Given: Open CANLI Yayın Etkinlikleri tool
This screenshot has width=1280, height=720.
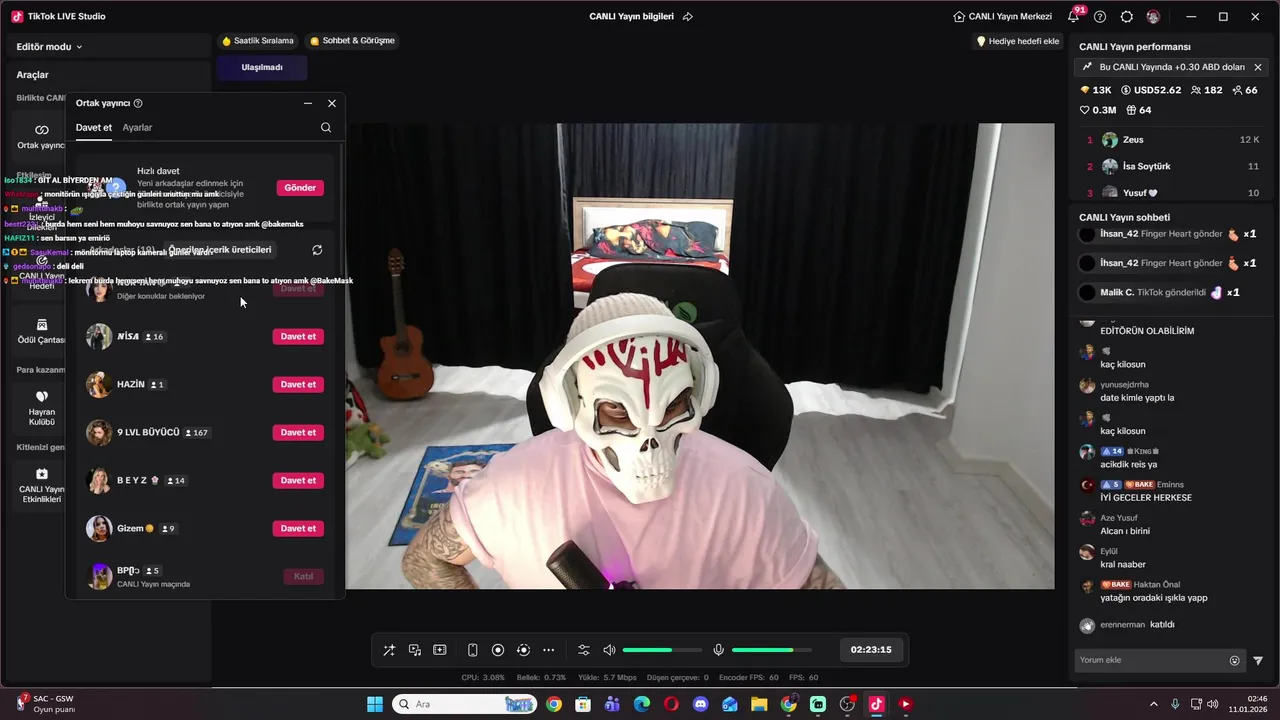Looking at the screenshot, I should 41,485.
